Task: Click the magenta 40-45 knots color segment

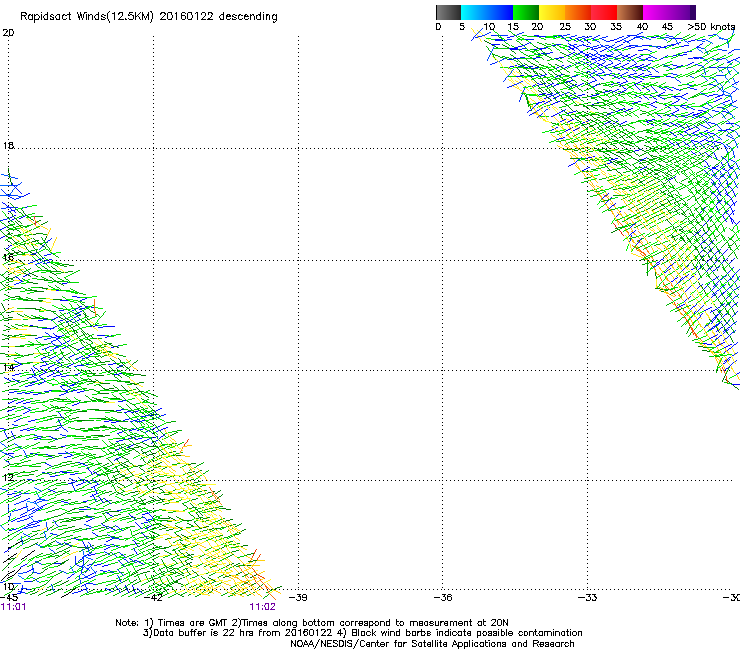Action: [x=656, y=12]
